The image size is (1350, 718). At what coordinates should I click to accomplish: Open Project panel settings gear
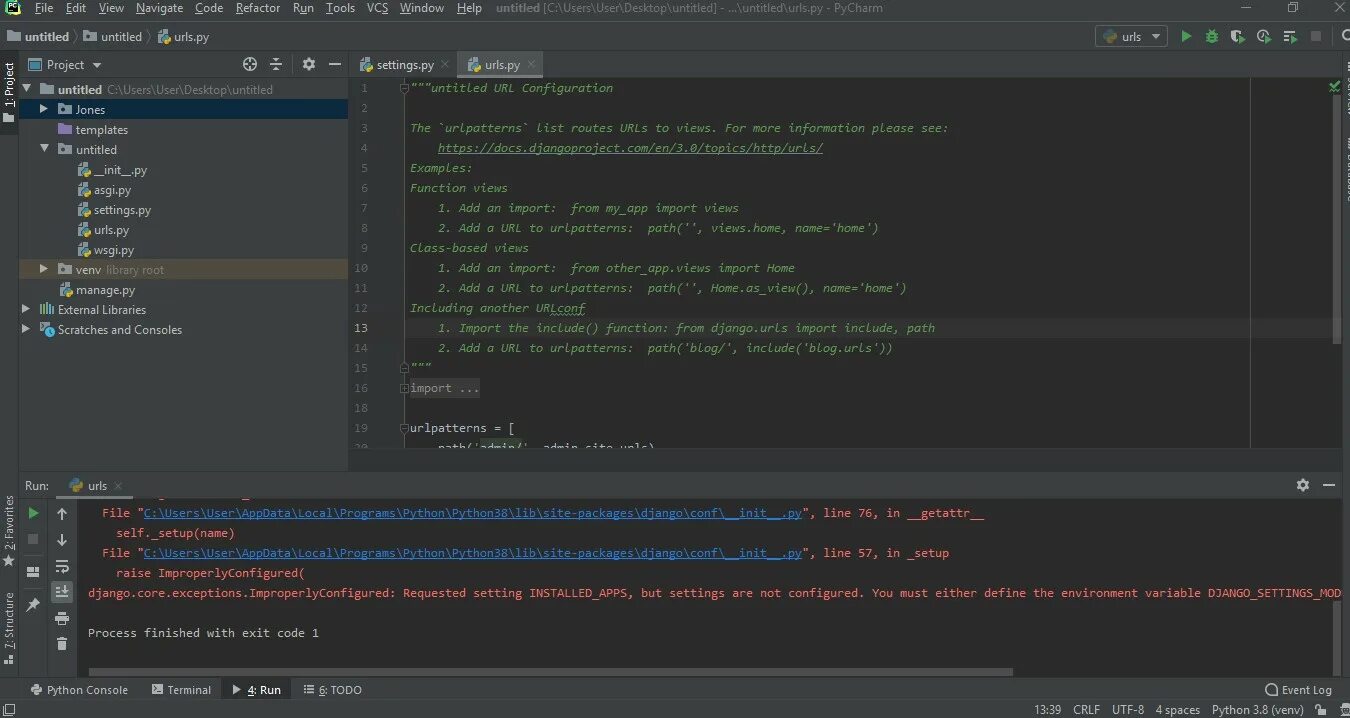tap(309, 64)
